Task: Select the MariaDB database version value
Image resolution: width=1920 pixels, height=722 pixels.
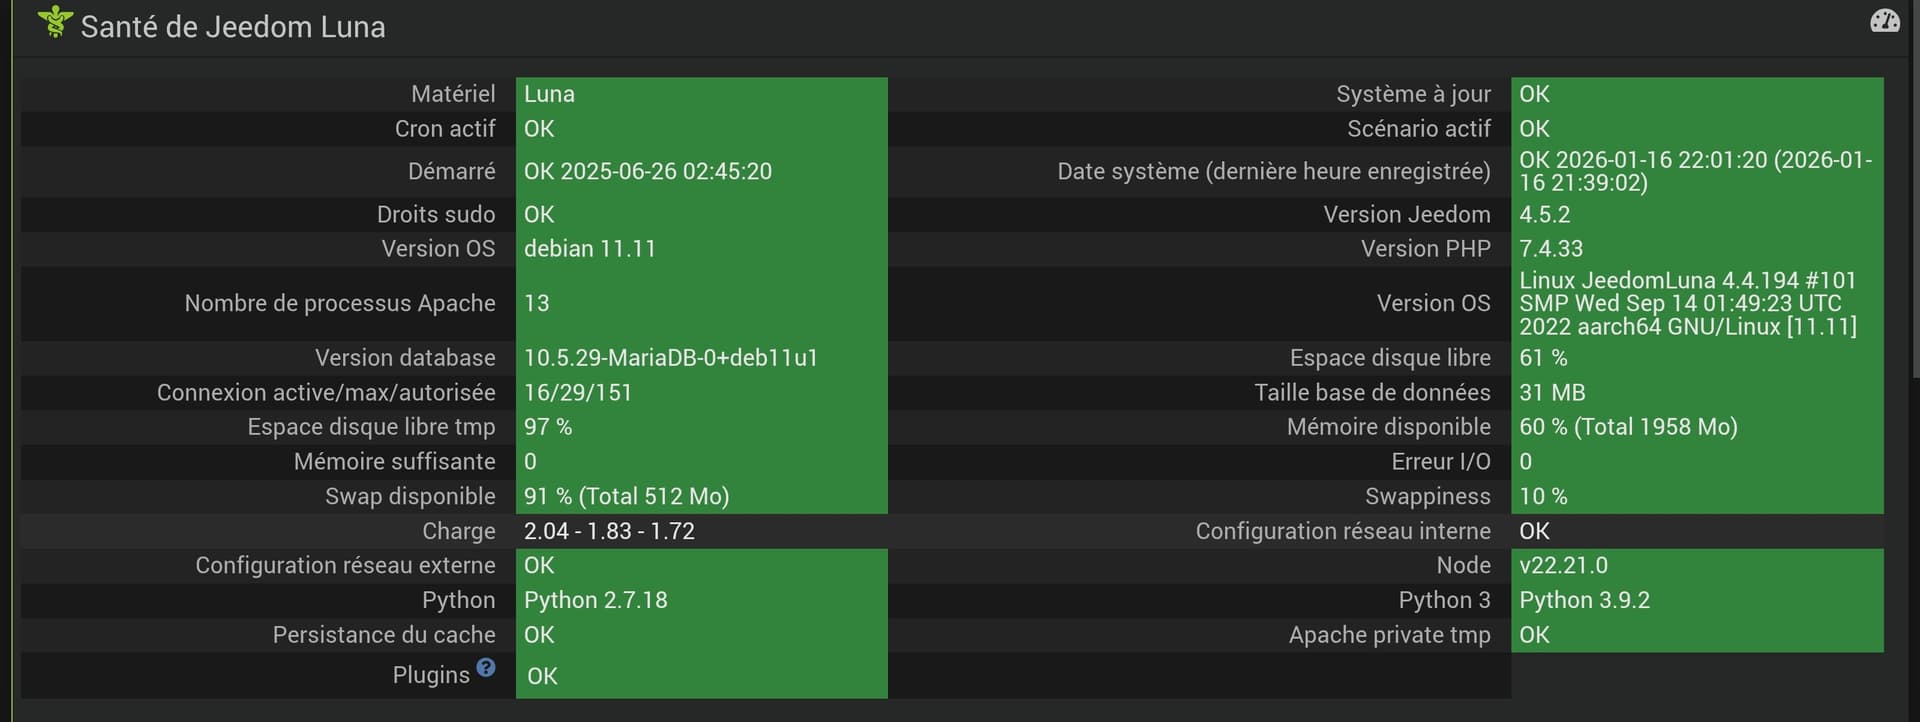Action: coord(670,358)
